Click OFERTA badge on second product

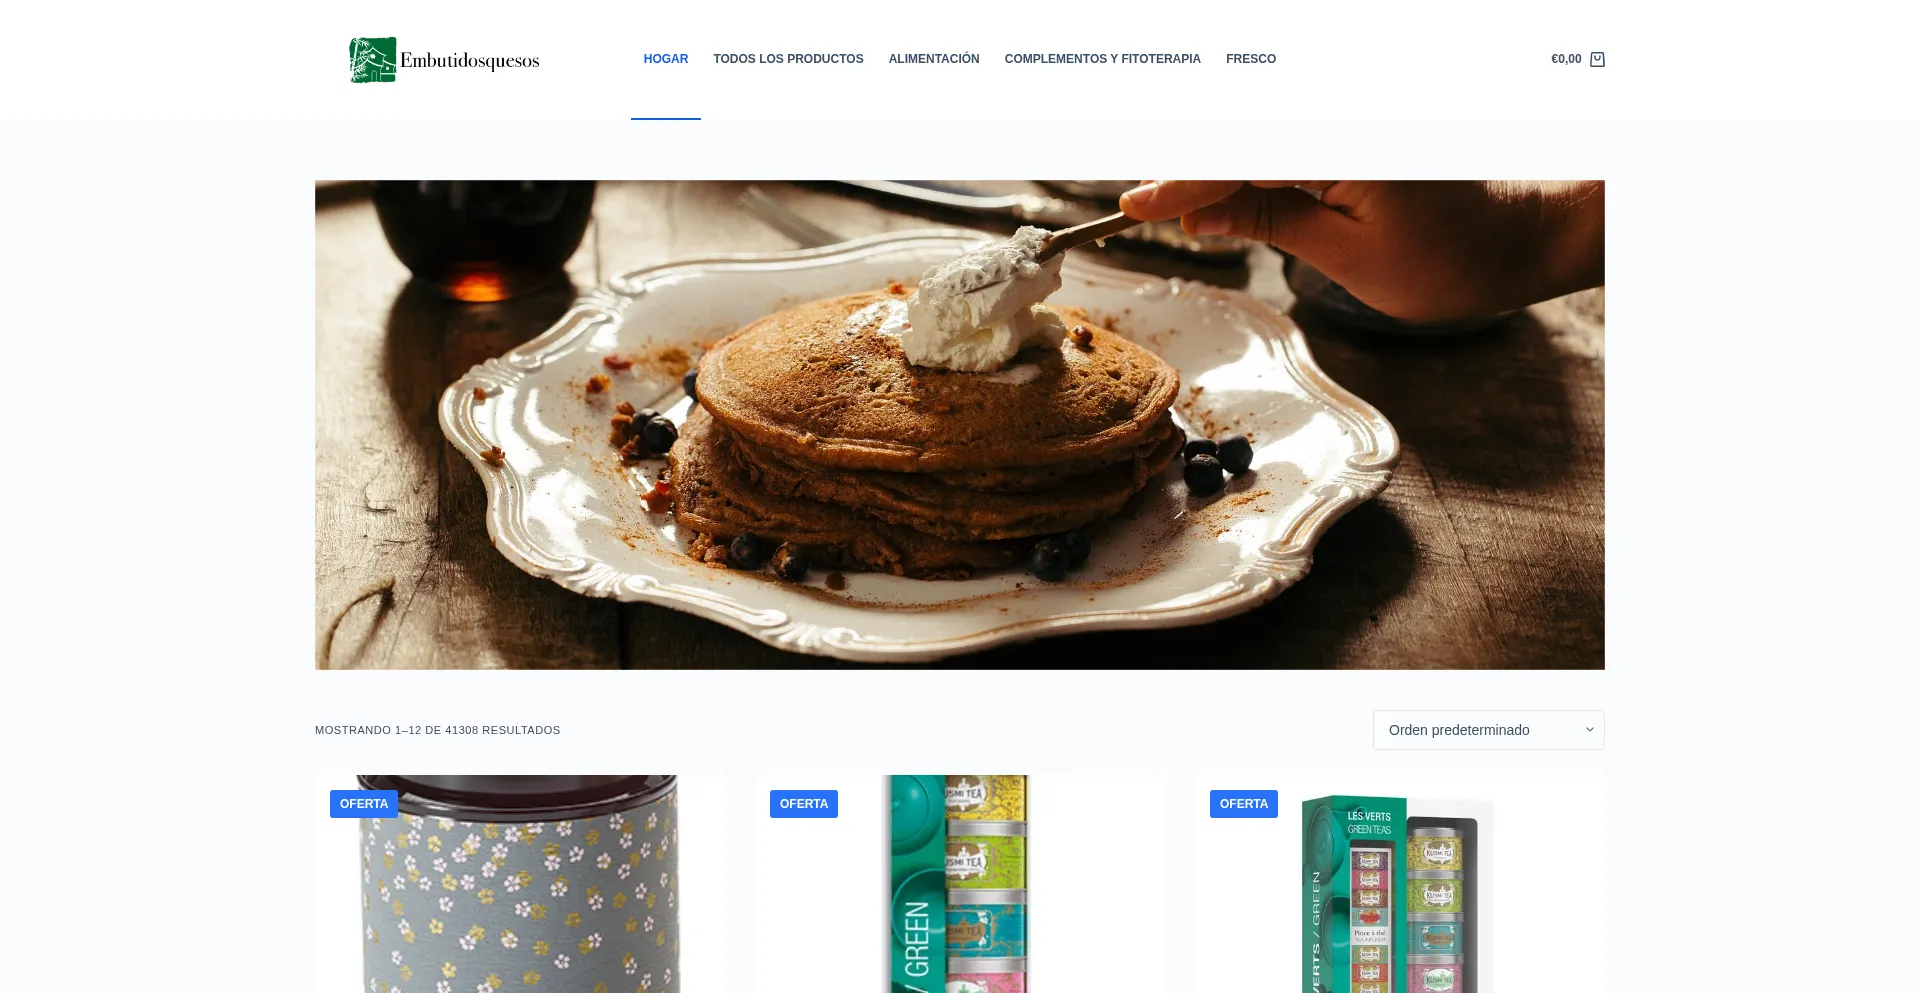coord(804,804)
